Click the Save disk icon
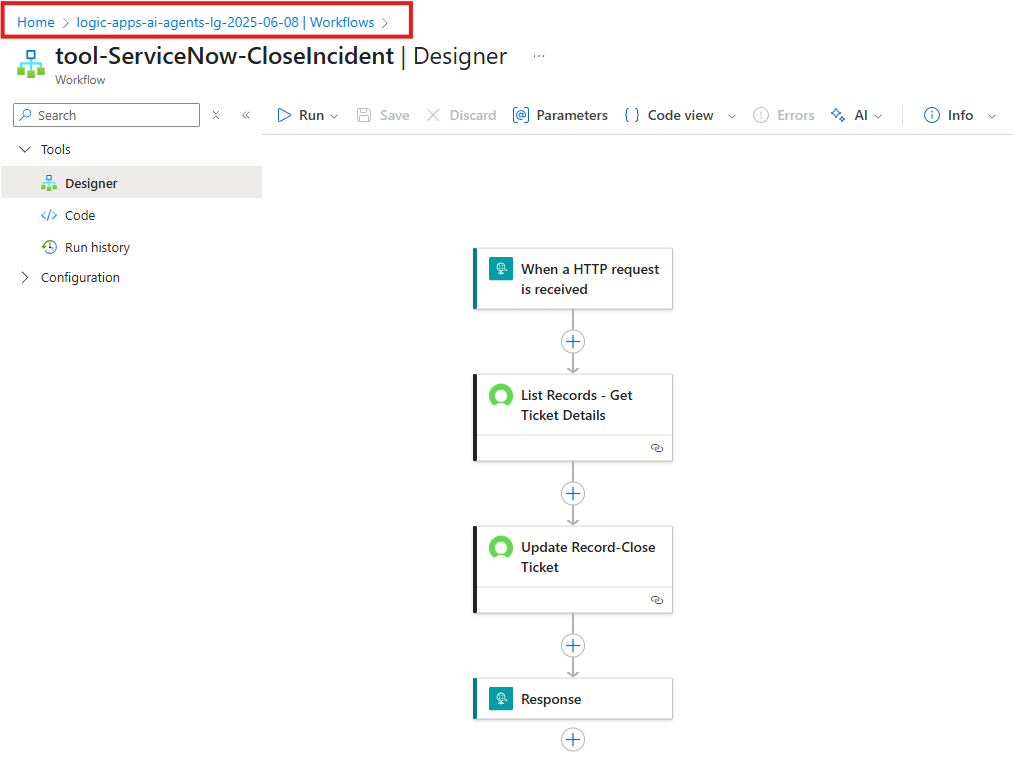This screenshot has width=1013, height=773. [x=364, y=115]
